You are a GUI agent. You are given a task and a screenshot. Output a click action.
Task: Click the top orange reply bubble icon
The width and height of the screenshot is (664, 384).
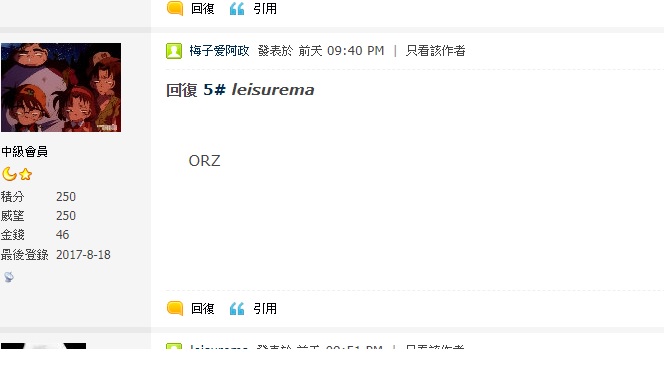[x=175, y=8]
